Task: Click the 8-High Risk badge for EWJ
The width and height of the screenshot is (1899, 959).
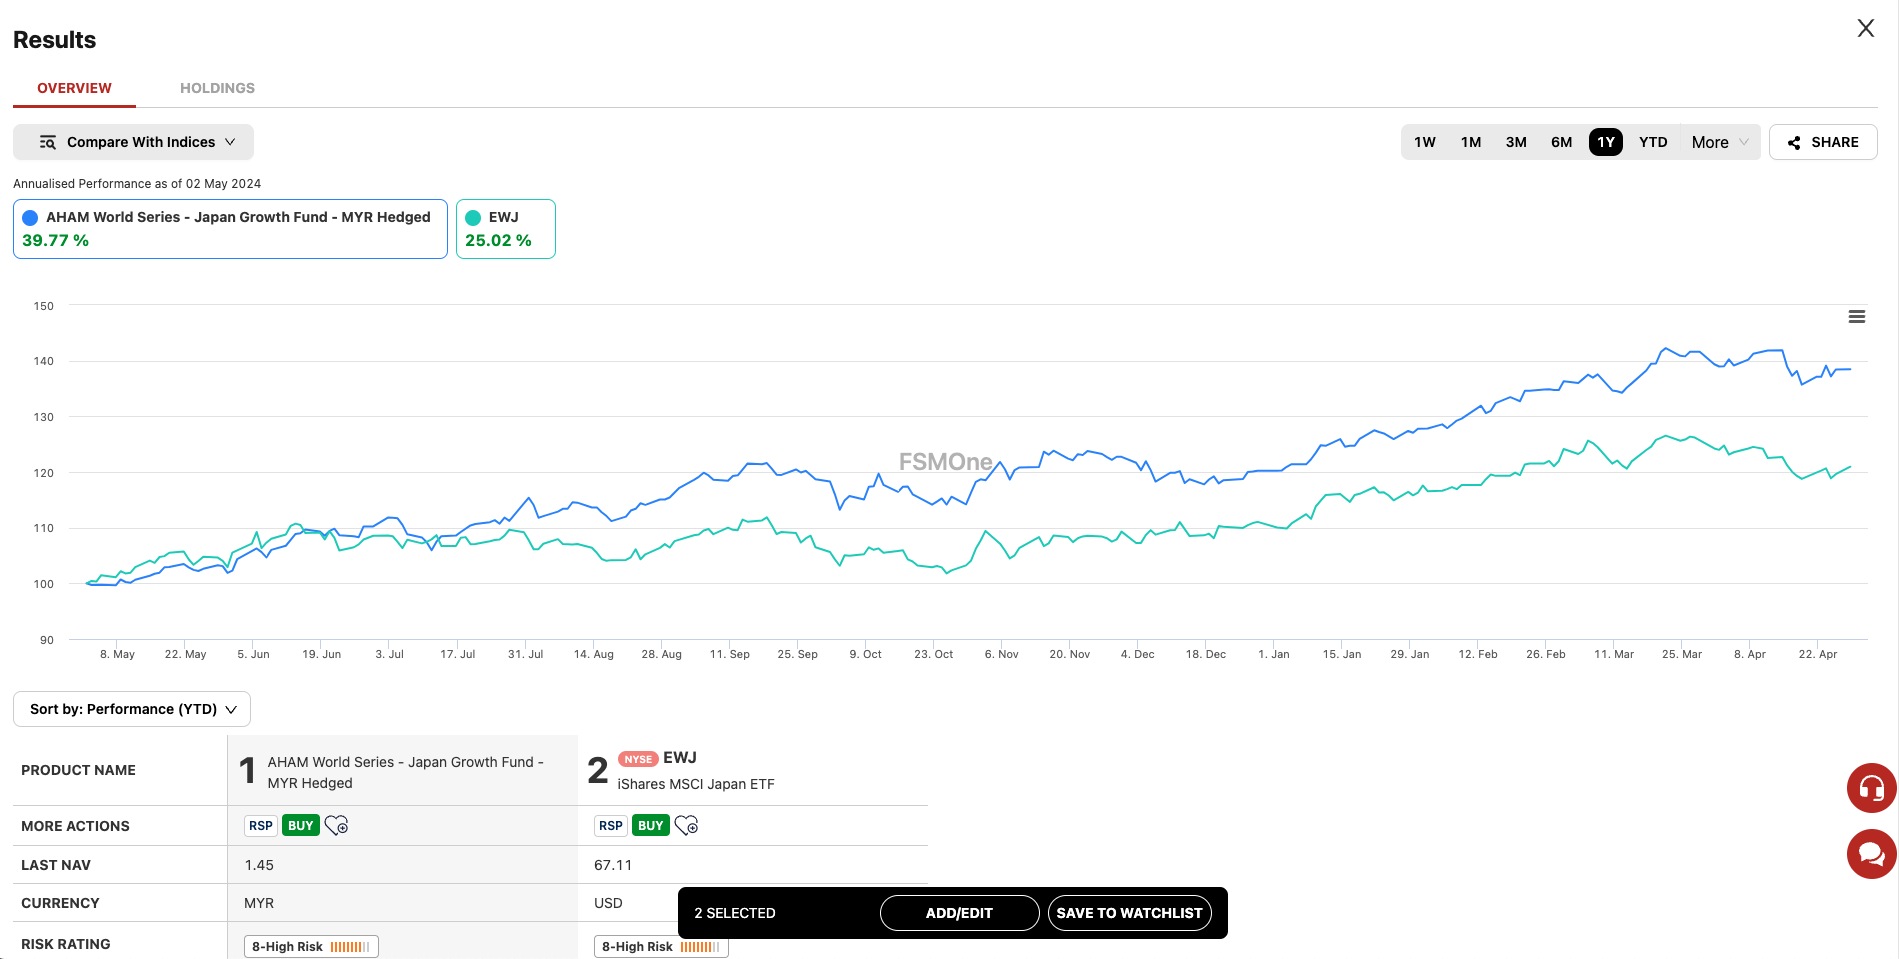Action: 661,946
